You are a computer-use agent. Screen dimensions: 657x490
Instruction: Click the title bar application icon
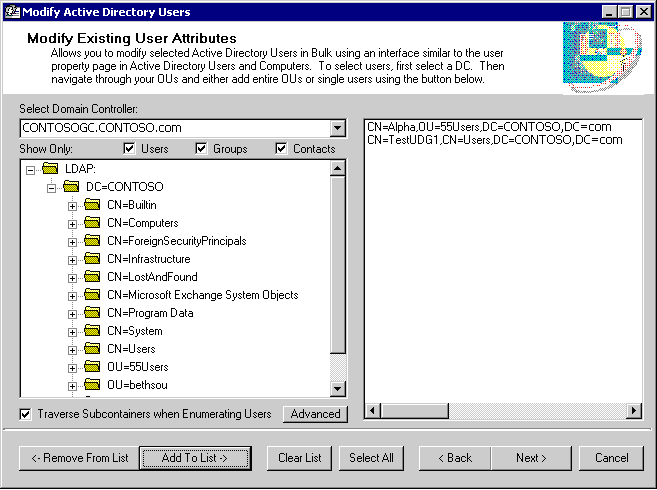(11, 12)
